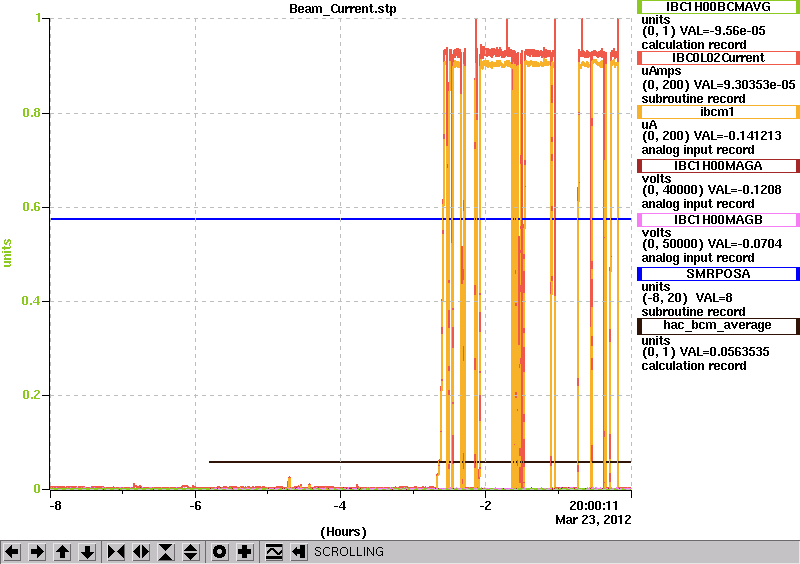Image resolution: width=800 pixels, height=564 pixels.
Task: Click 'analog input record' text under ibcm1
Action: [697, 150]
